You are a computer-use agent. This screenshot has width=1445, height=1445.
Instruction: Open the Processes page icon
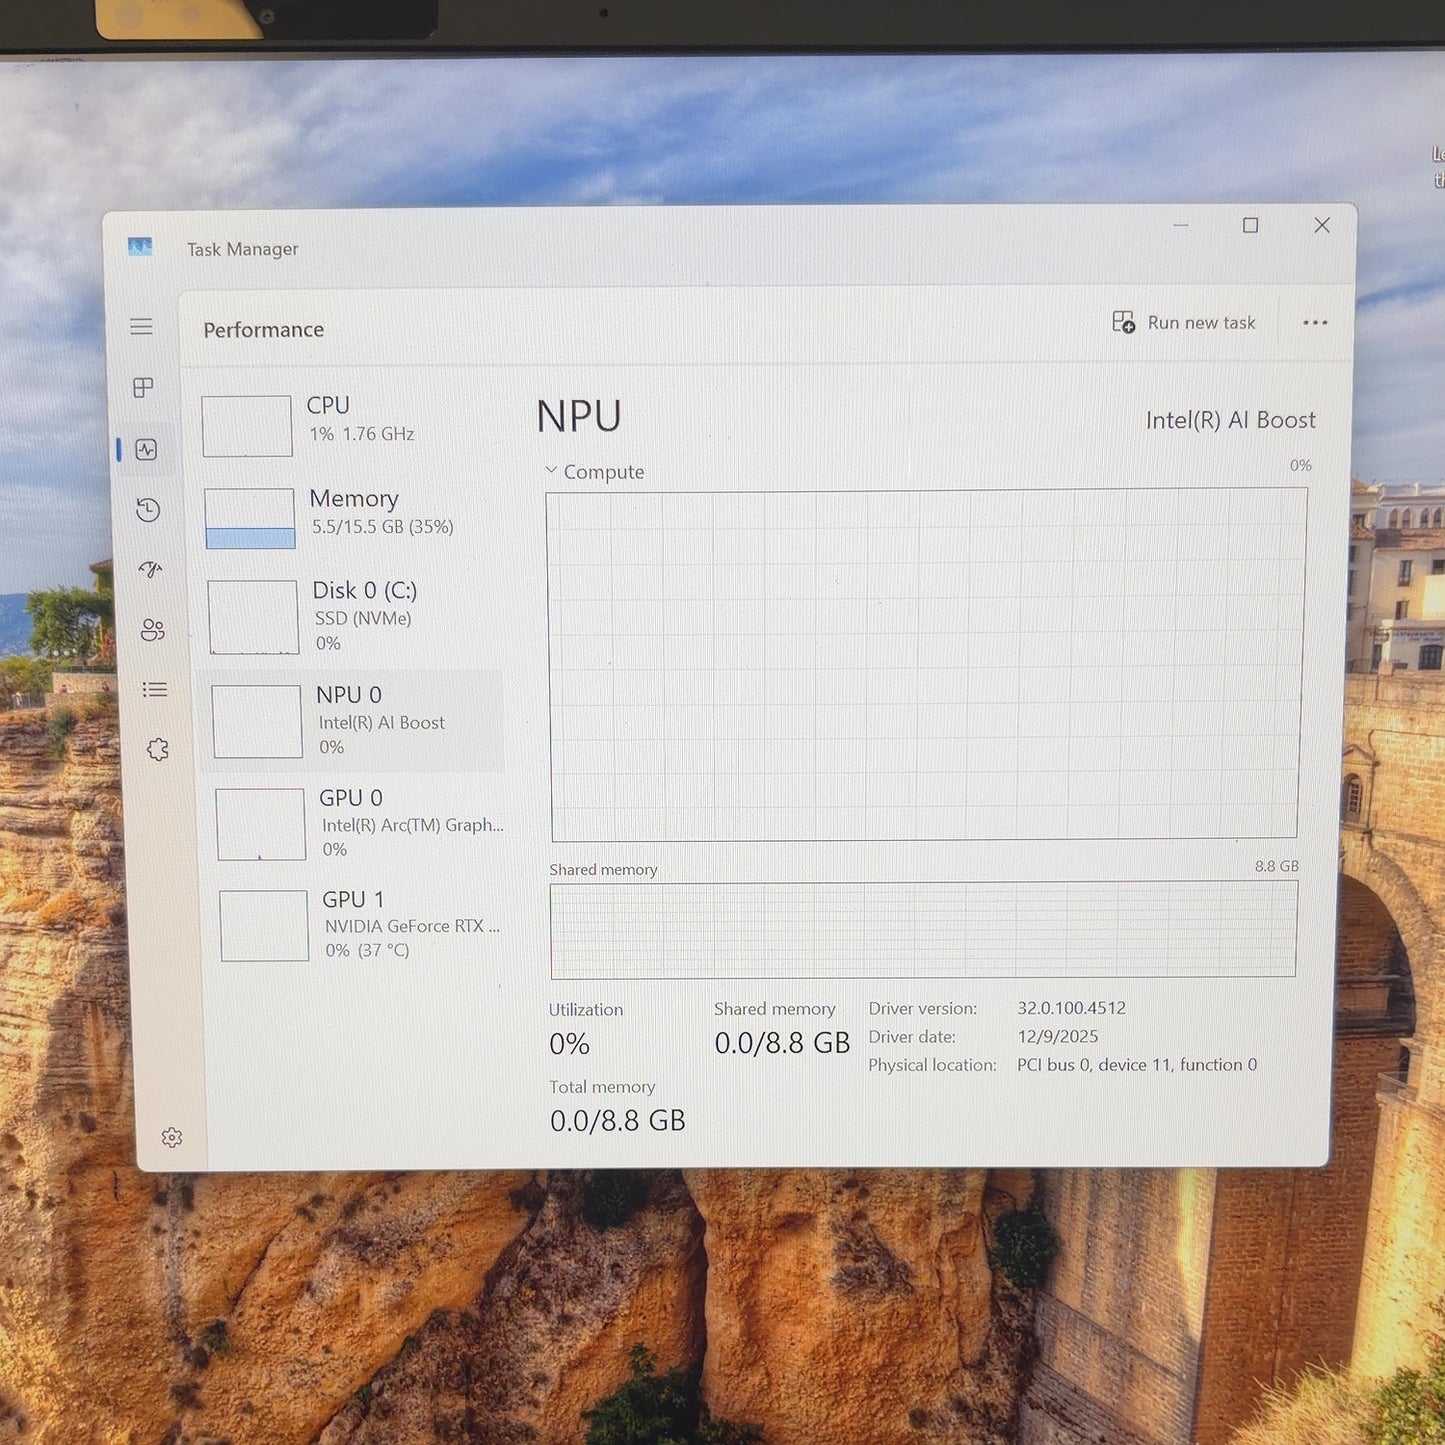(144, 388)
